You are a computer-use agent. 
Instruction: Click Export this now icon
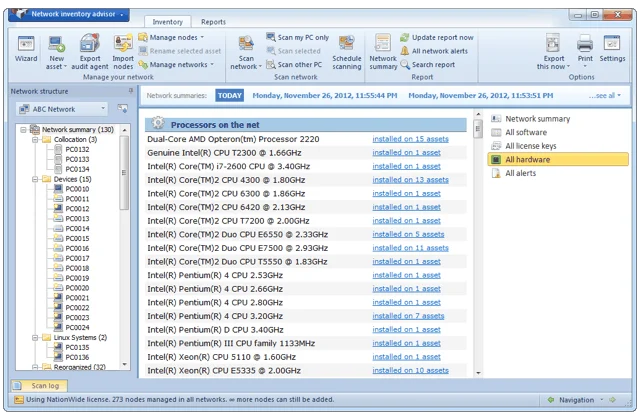point(553,43)
